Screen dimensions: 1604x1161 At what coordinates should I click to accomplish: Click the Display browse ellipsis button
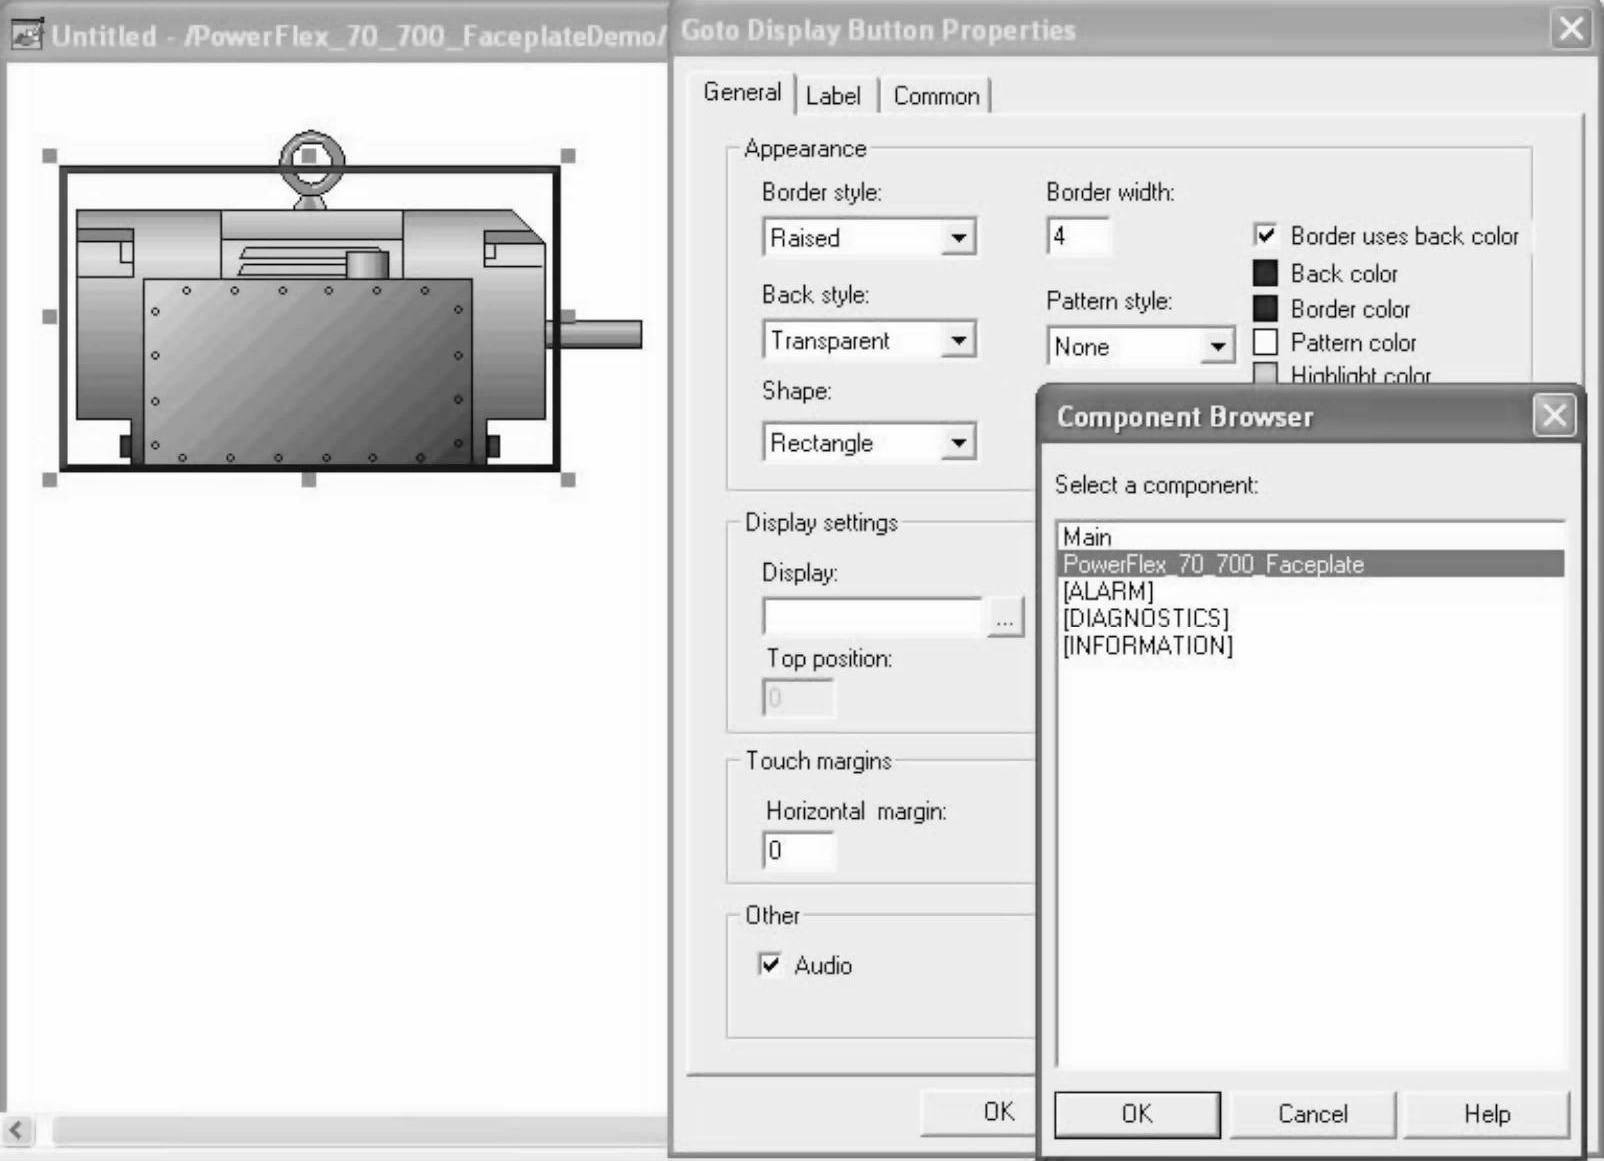coord(1005,619)
